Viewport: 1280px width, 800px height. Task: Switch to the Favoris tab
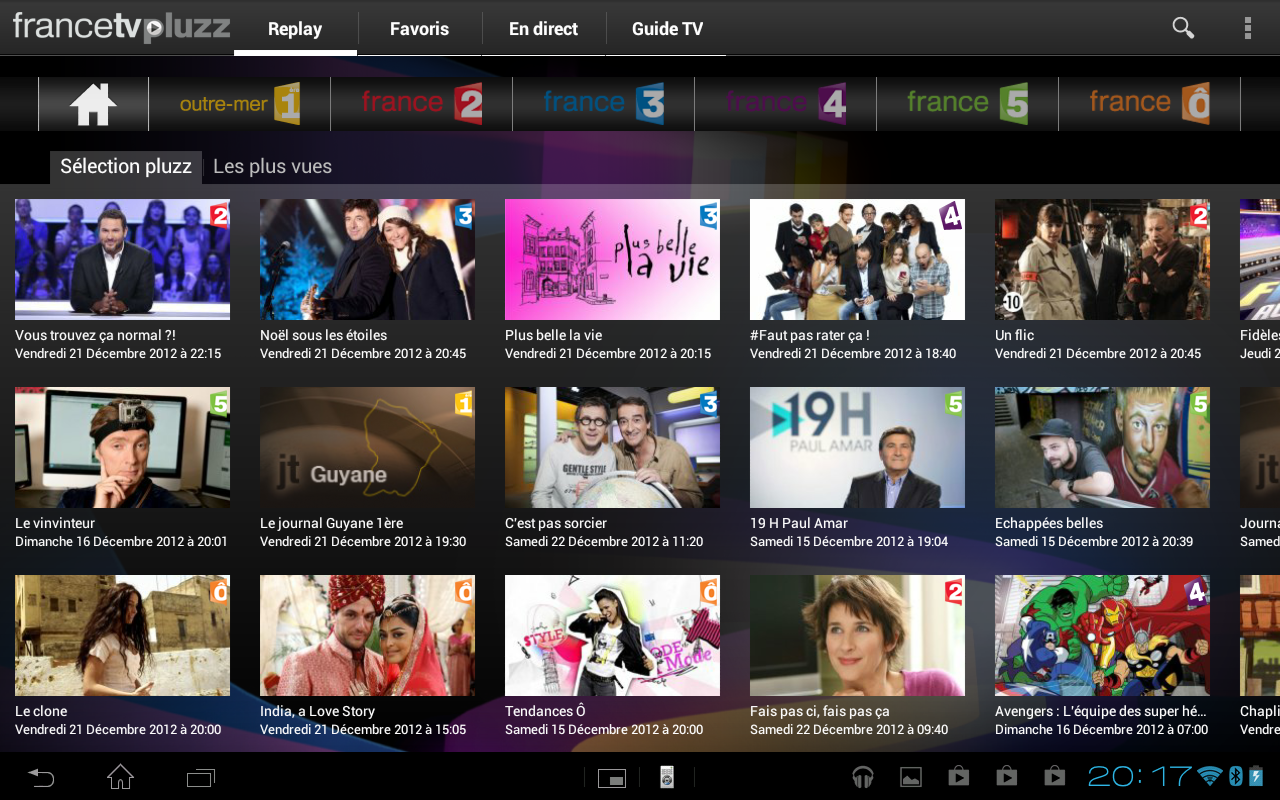click(419, 29)
